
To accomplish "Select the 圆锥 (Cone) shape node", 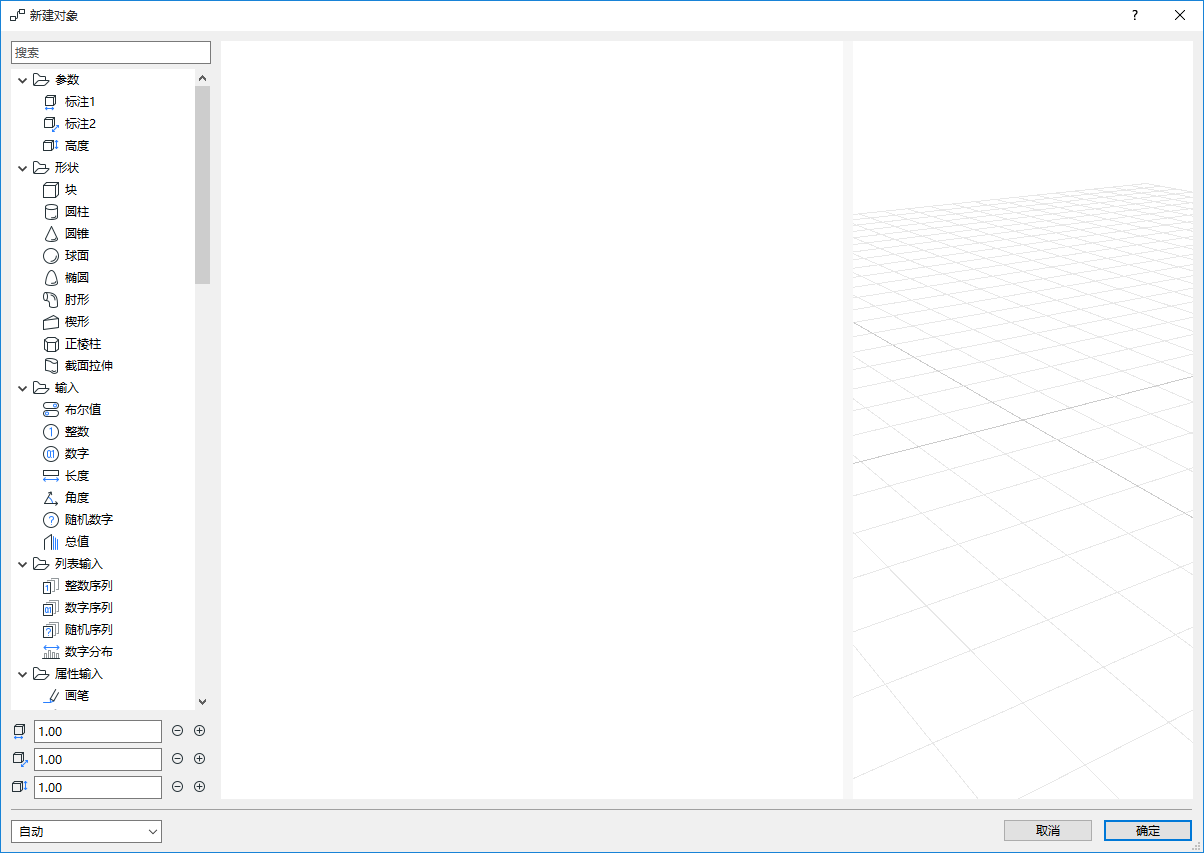I will (x=73, y=233).
